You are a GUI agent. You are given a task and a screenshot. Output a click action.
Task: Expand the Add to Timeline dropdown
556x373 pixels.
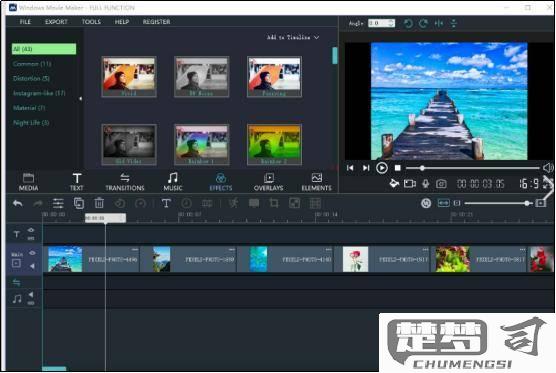point(293,37)
